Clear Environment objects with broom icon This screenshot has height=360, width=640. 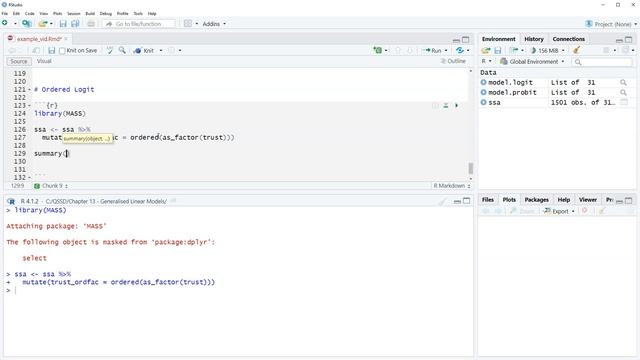pyautogui.click(x=576, y=50)
